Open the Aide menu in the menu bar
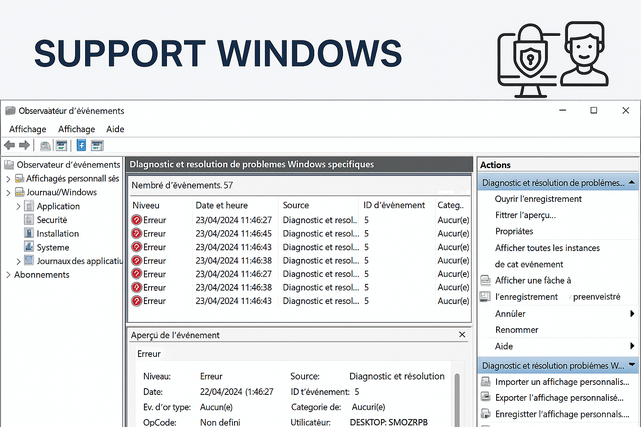The image size is (641, 427). pyautogui.click(x=115, y=129)
